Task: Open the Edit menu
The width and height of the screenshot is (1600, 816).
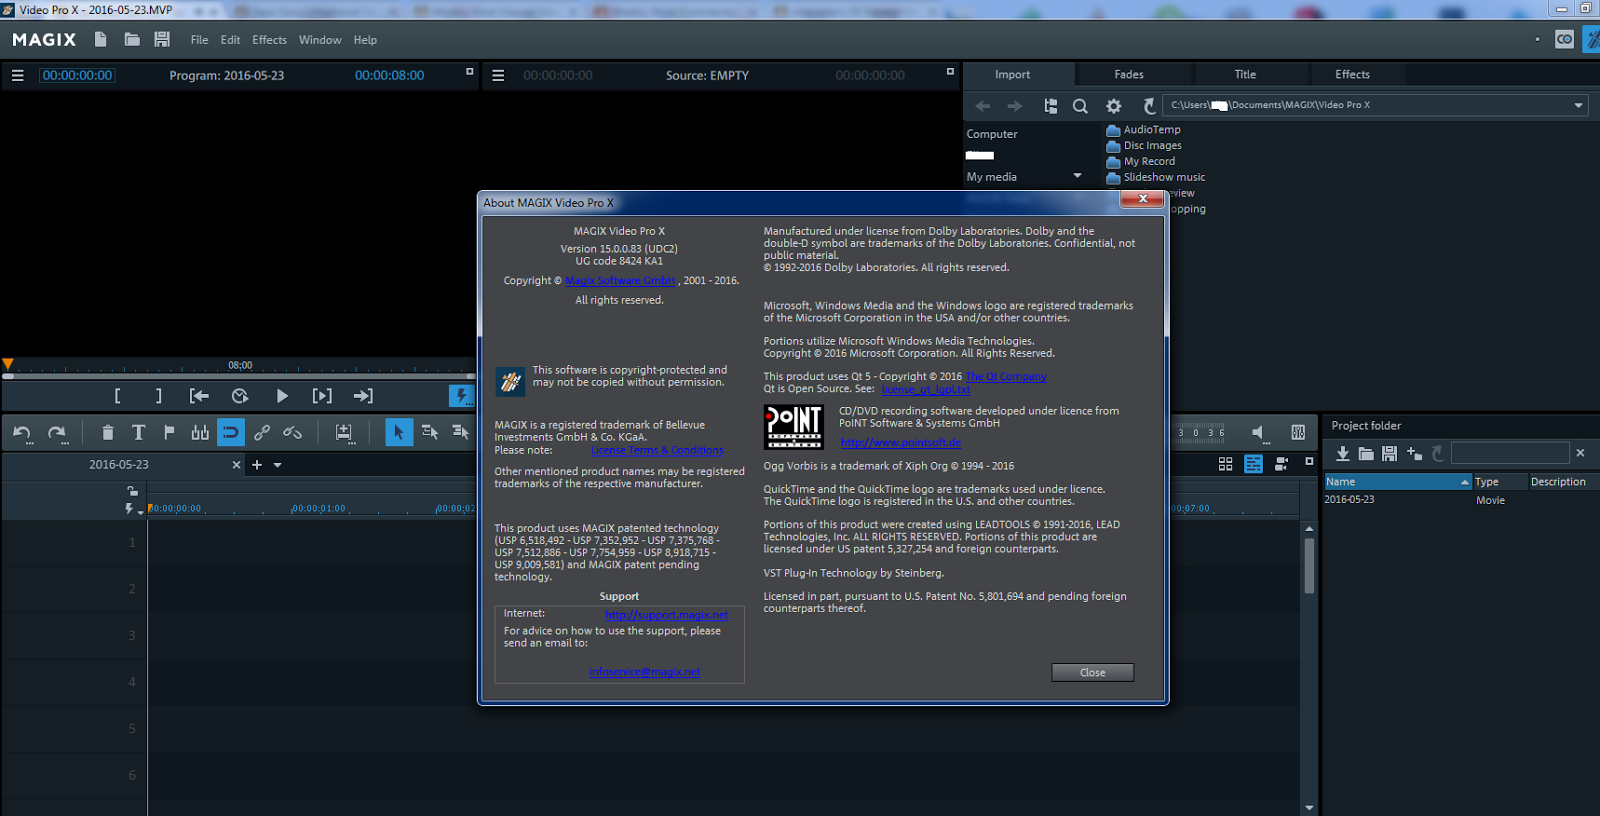Action: pyautogui.click(x=231, y=40)
